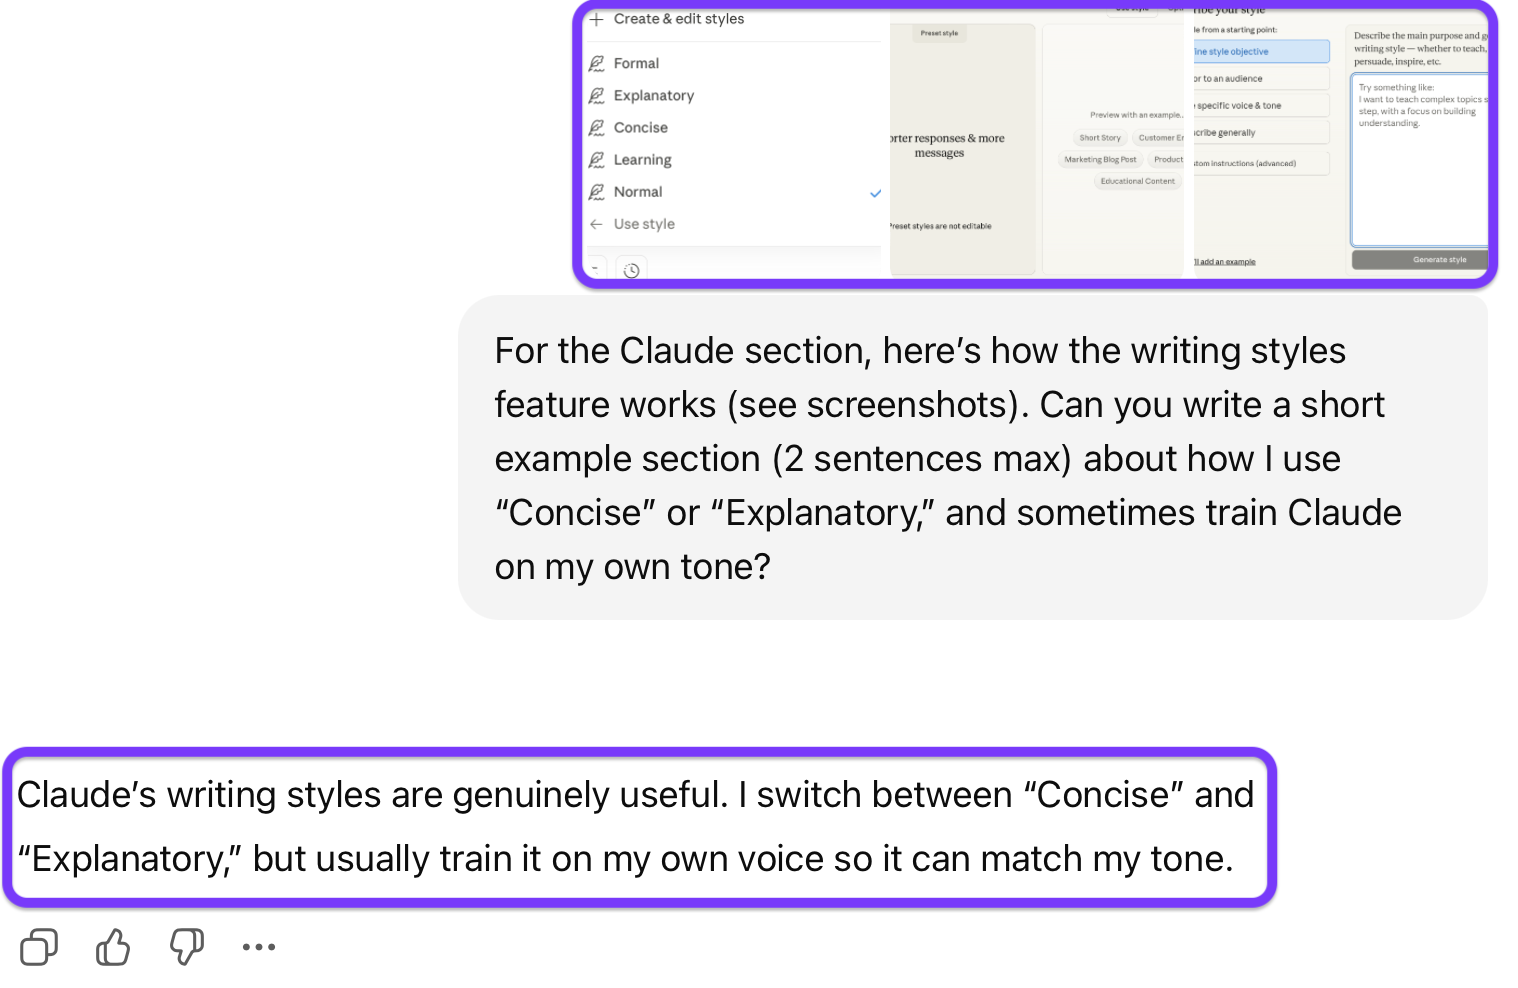Click the thumbs up icon
Viewport: 1518px width, 988px height.
[113, 946]
